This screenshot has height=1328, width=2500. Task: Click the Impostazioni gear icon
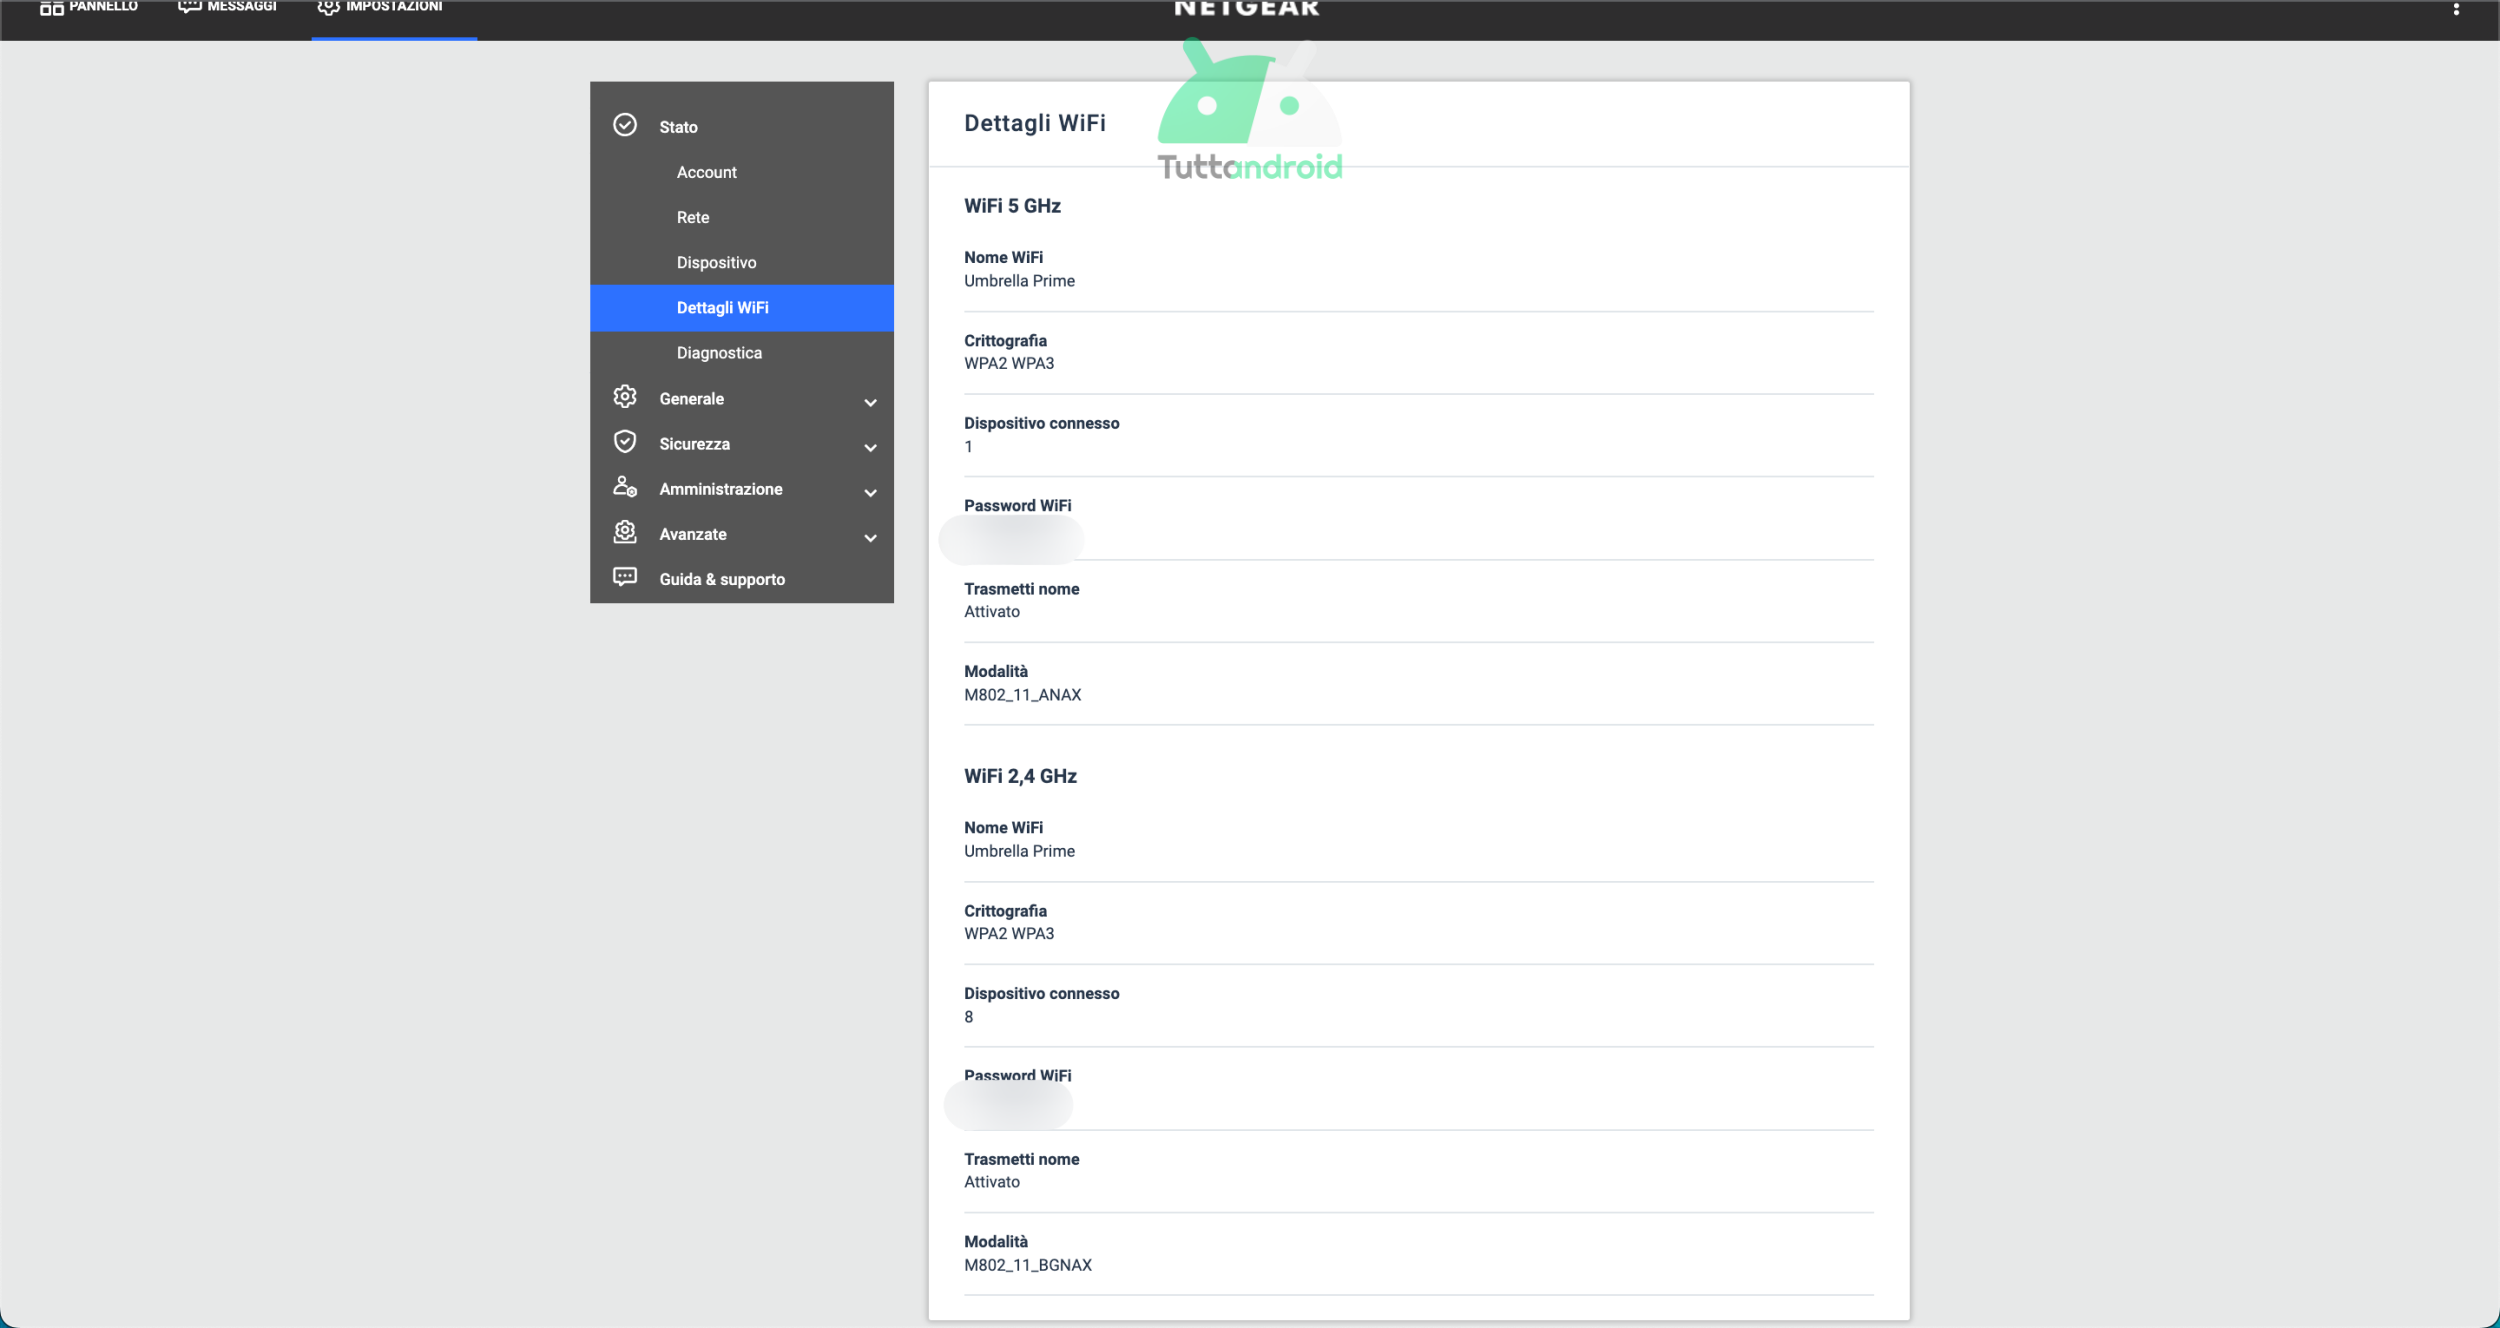click(x=328, y=8)
